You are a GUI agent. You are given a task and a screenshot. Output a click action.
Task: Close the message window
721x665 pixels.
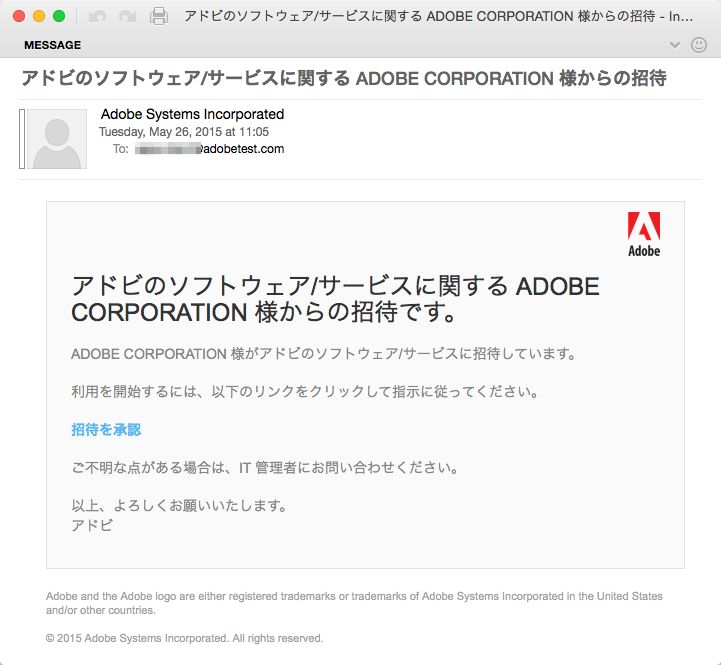click(x=19, y=16)
